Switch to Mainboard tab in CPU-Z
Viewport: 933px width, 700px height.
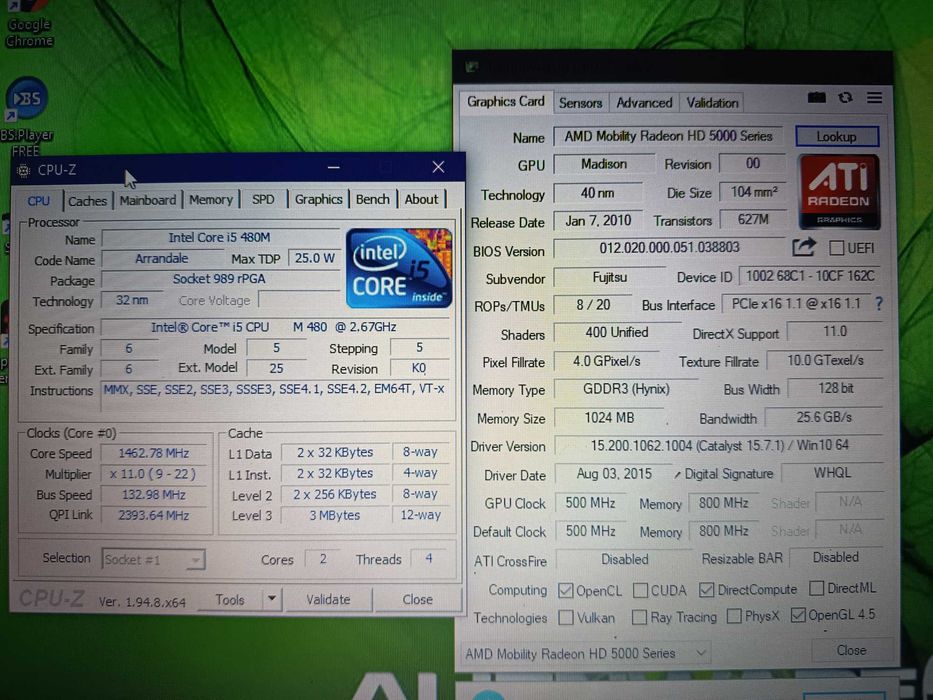click(148, 200)
